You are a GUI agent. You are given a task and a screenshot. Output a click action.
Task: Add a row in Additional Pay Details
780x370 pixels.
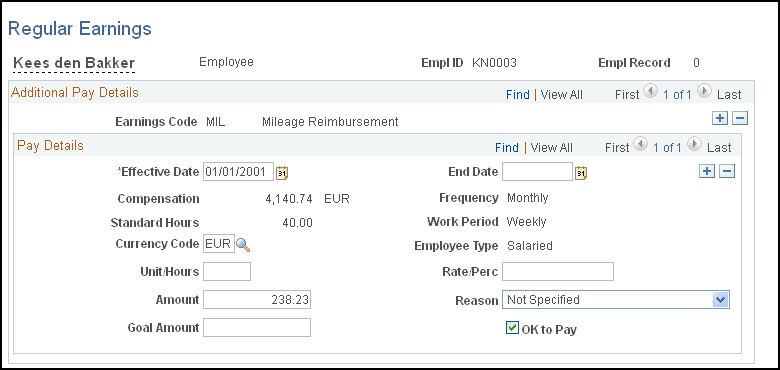point(720,118)
